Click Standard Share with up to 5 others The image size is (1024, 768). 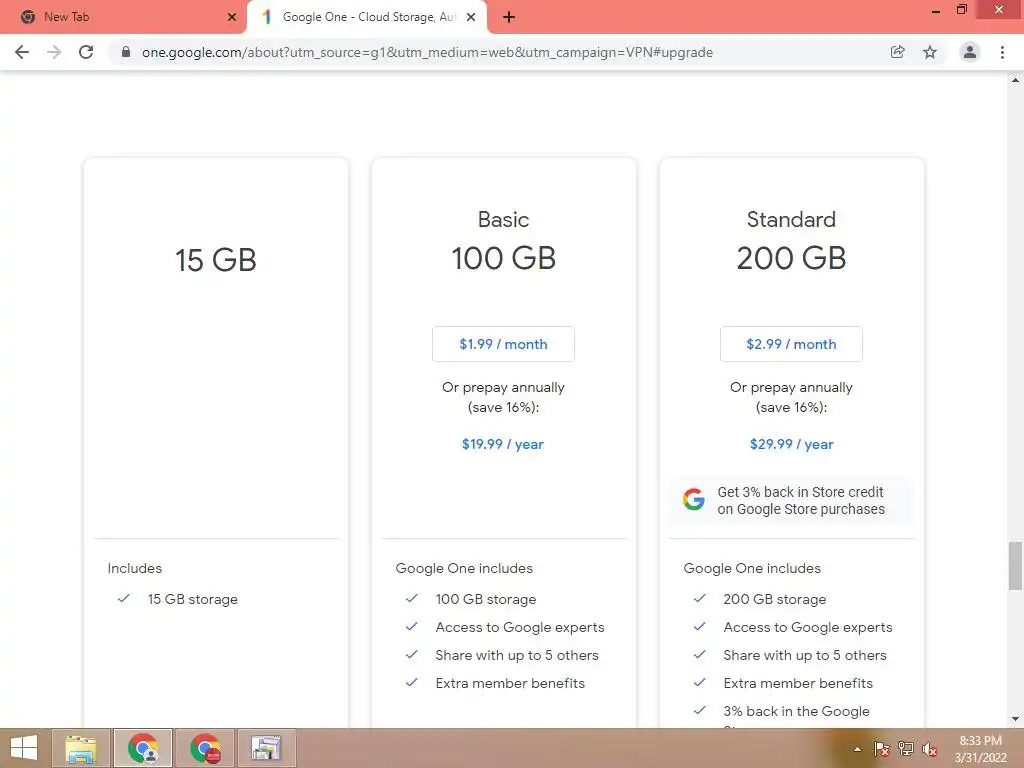tap(805, 656)
